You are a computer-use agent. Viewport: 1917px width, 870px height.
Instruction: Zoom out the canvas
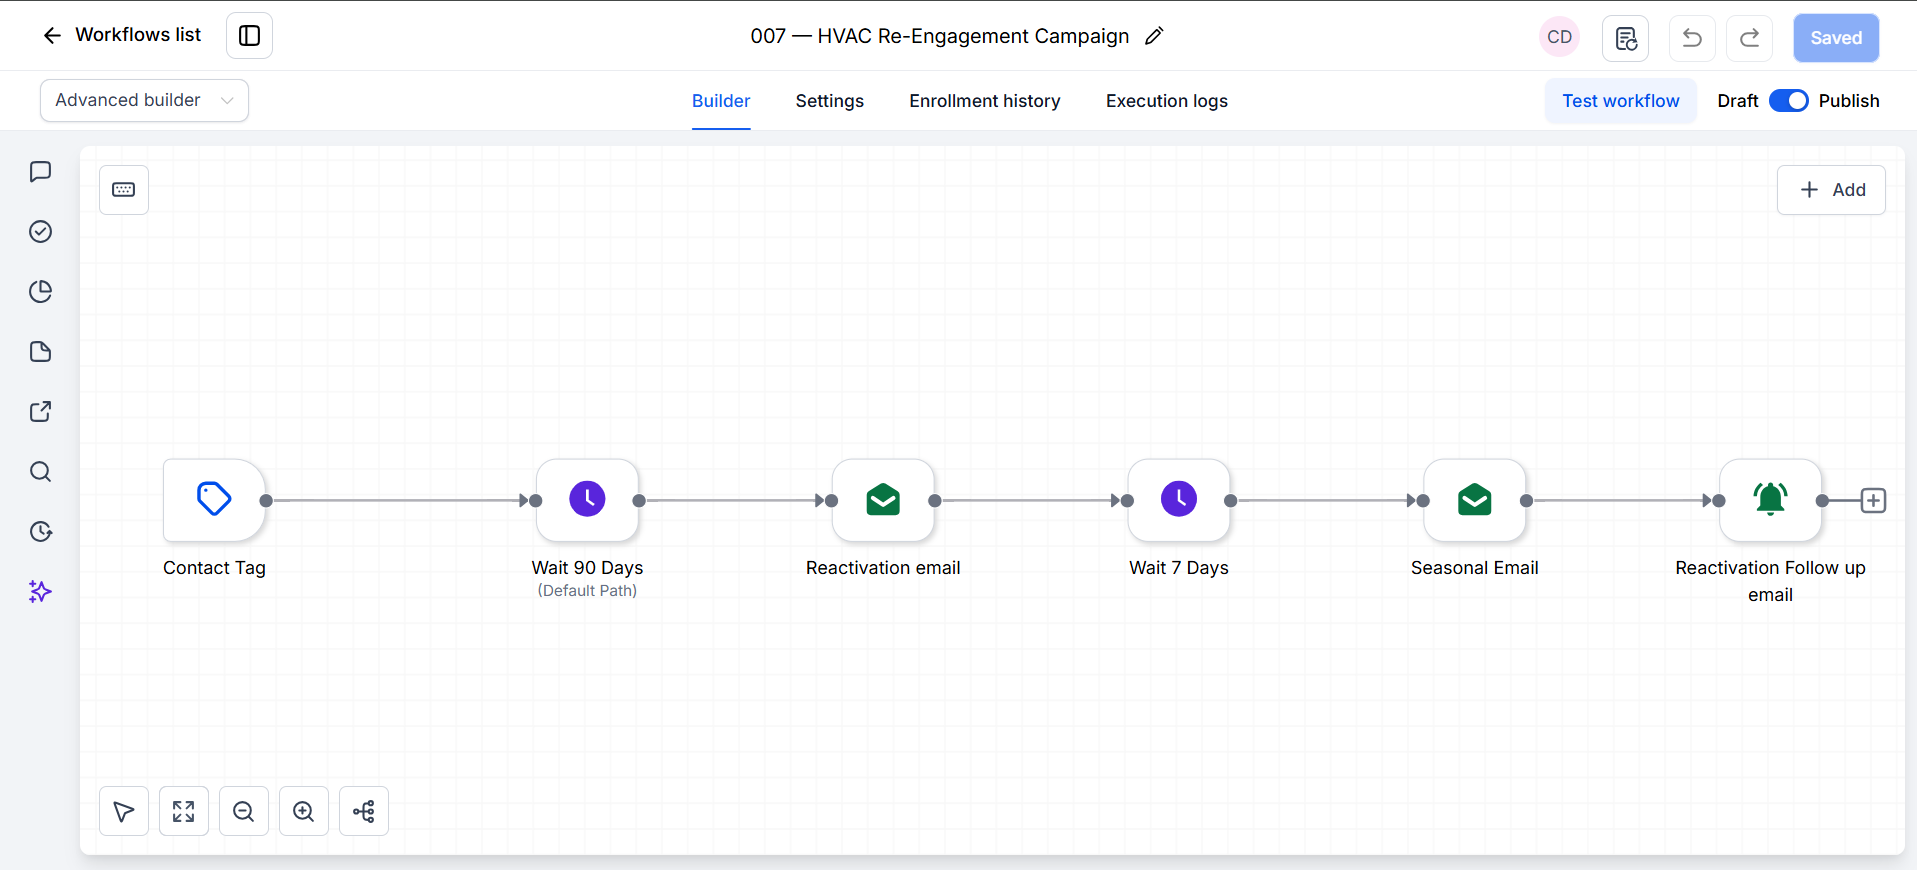point(244,811)
